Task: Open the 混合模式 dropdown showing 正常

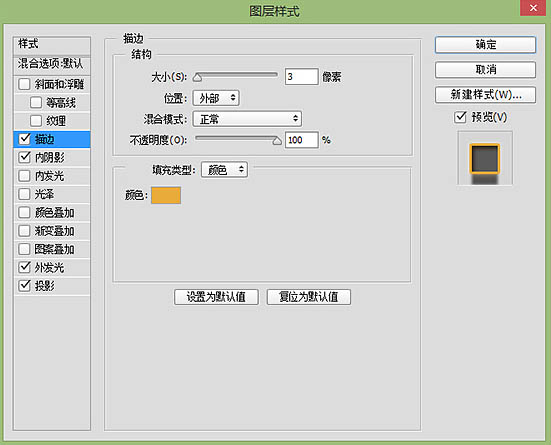Action: tap(247, 119)
